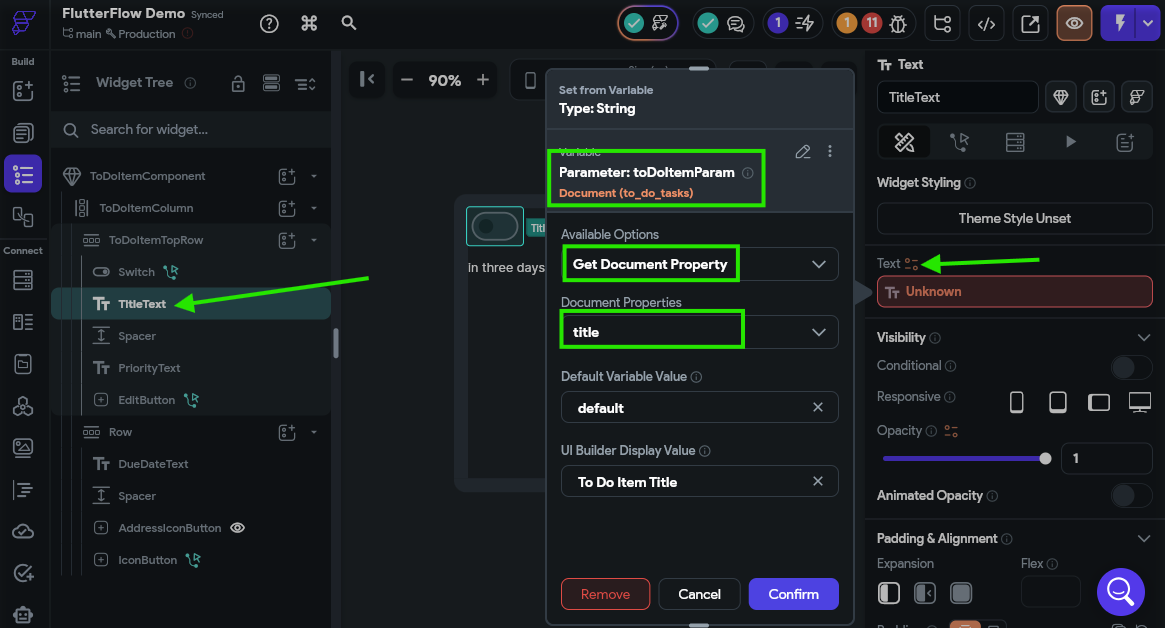Screen dimensions: 1165x628
Task: Open the branching icon in top bar
Action: click(x=942, y=24)
